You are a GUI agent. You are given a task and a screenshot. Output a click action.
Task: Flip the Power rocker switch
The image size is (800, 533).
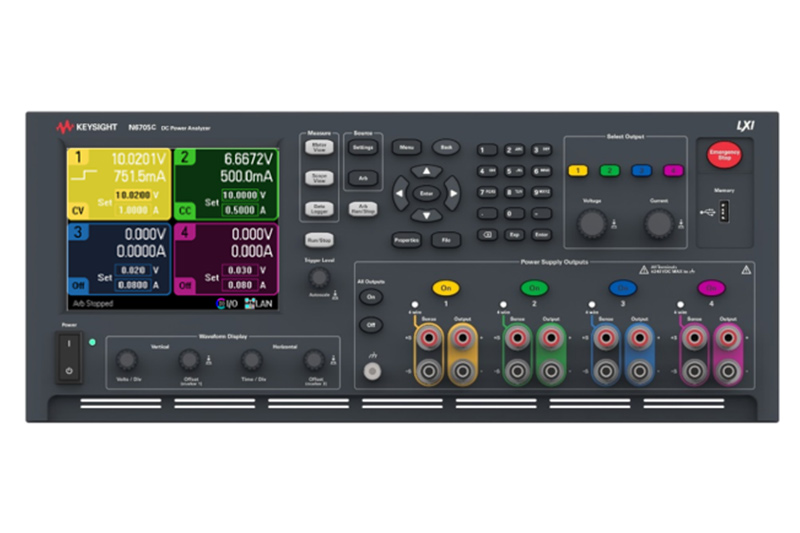pos(68,358)
